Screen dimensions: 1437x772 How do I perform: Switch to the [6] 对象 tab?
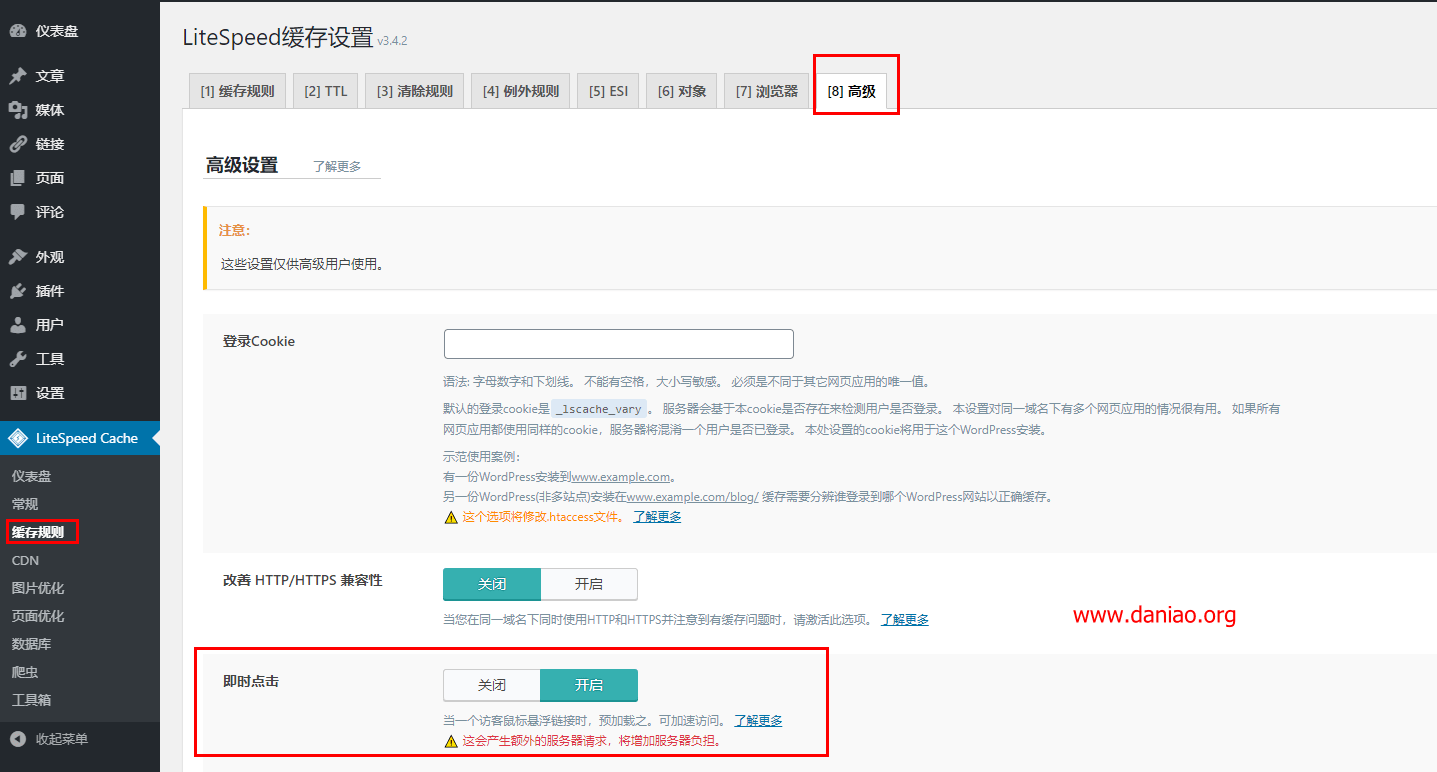[x=682, y=91]
